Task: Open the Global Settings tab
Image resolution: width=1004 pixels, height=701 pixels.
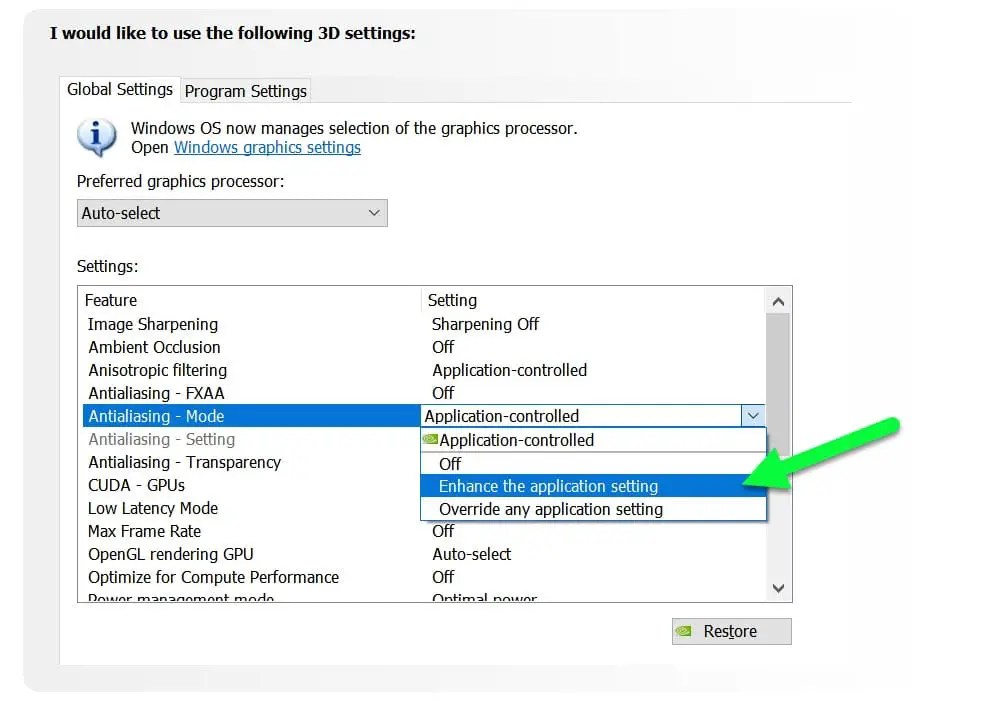Action: [x=120, y=89]
